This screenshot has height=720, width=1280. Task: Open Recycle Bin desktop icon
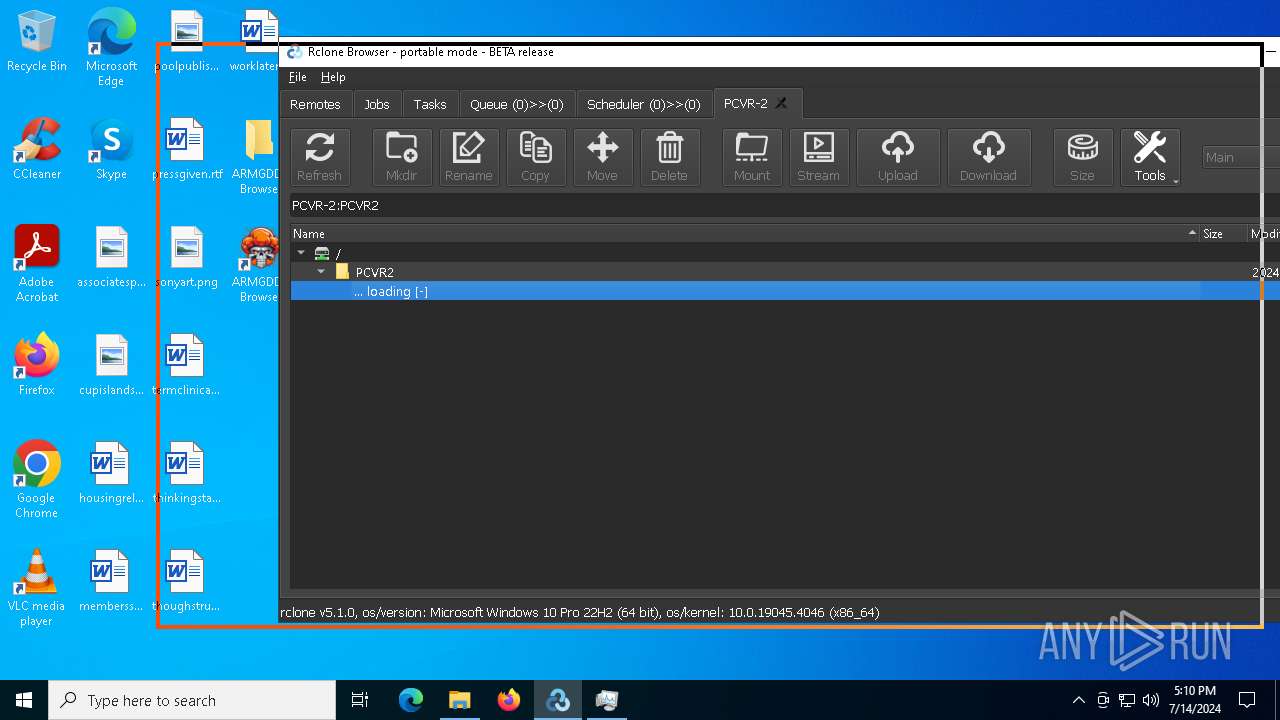(37, 42)
